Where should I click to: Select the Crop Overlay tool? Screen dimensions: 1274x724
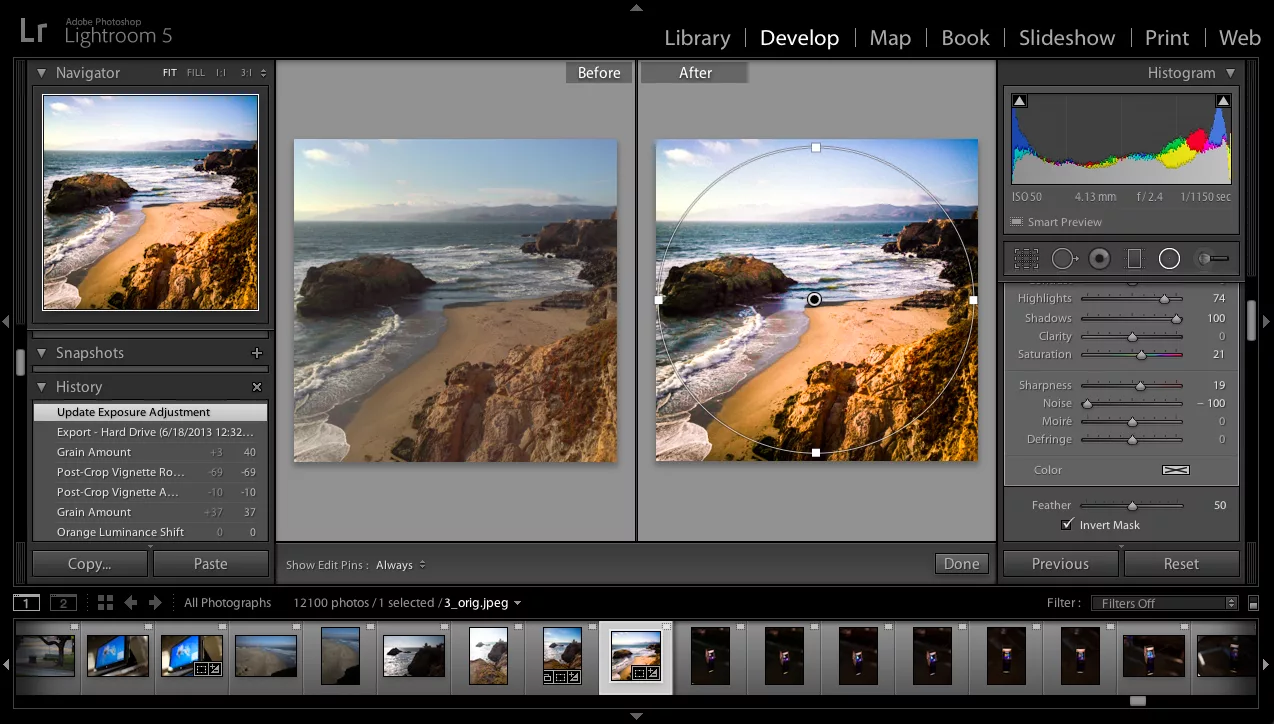coord(1026,259)
